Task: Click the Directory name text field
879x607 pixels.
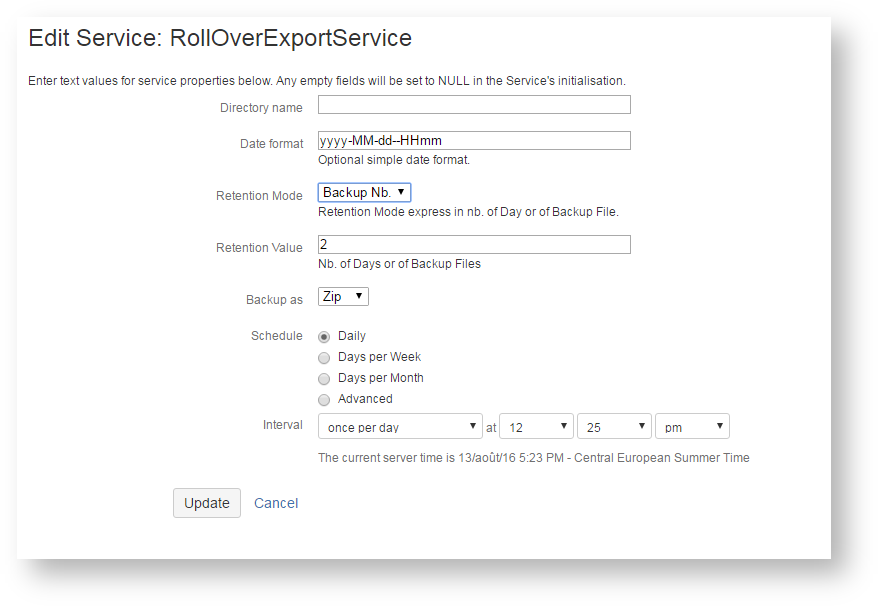Action: coord(474,105)
